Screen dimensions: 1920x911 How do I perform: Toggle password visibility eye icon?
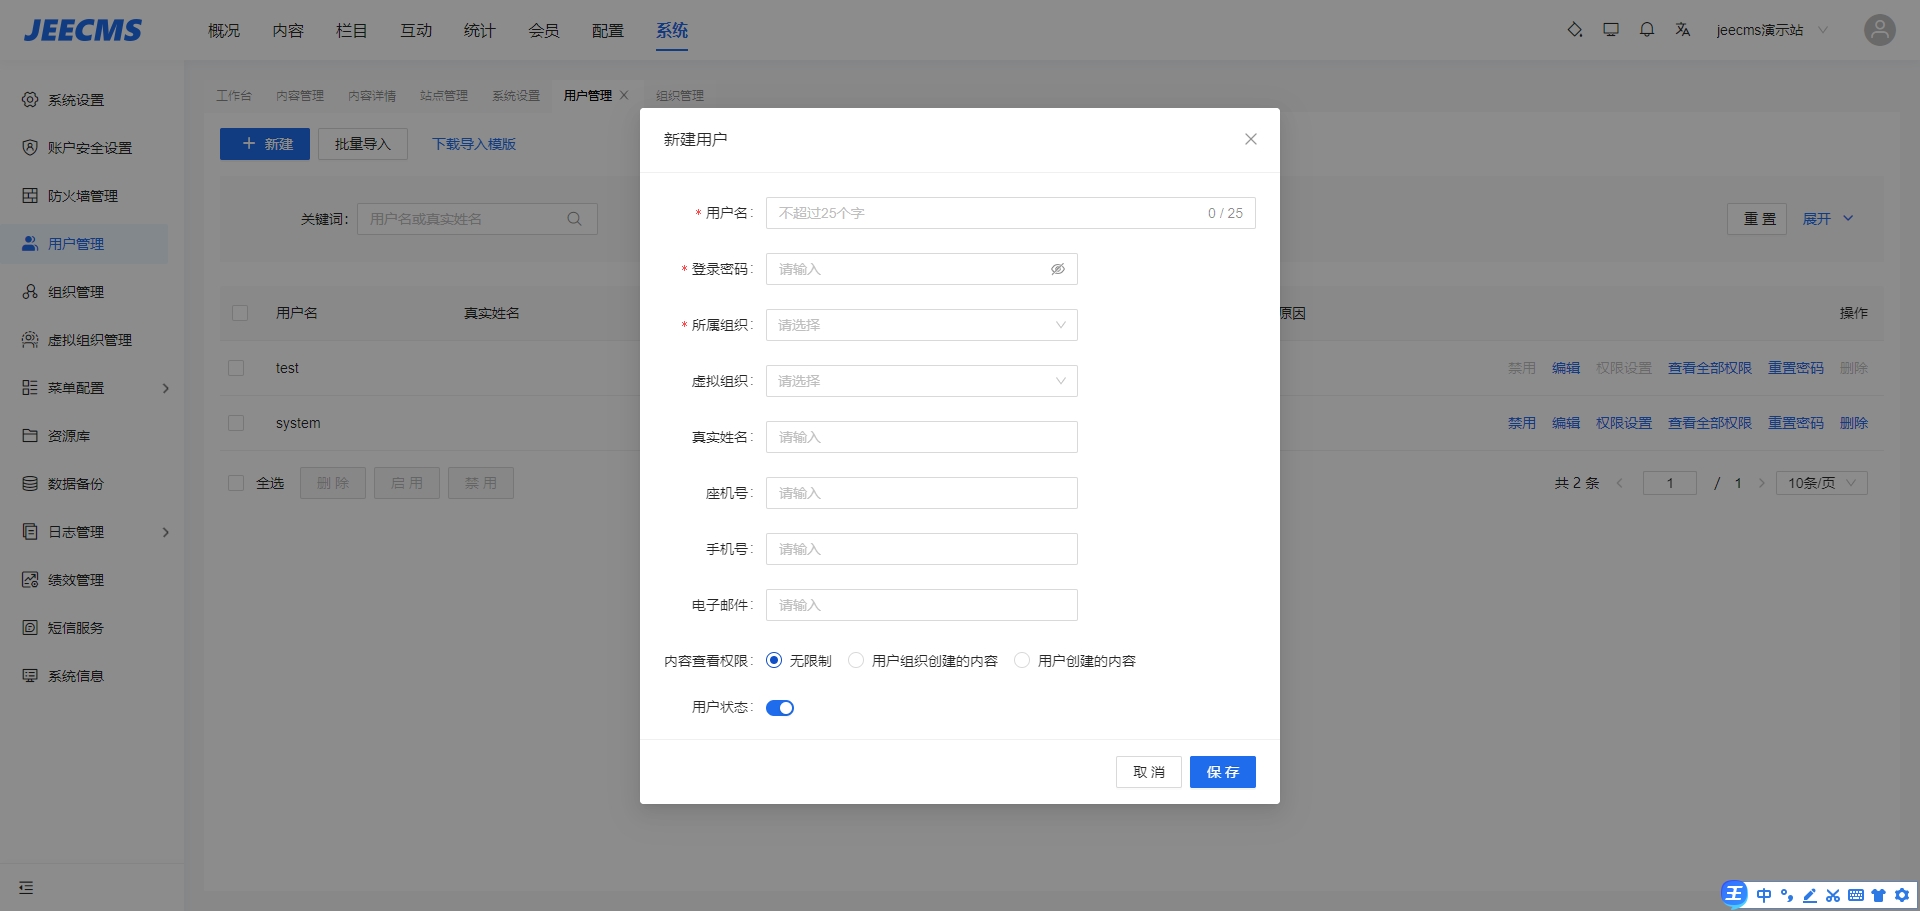tap(1057, 269)
